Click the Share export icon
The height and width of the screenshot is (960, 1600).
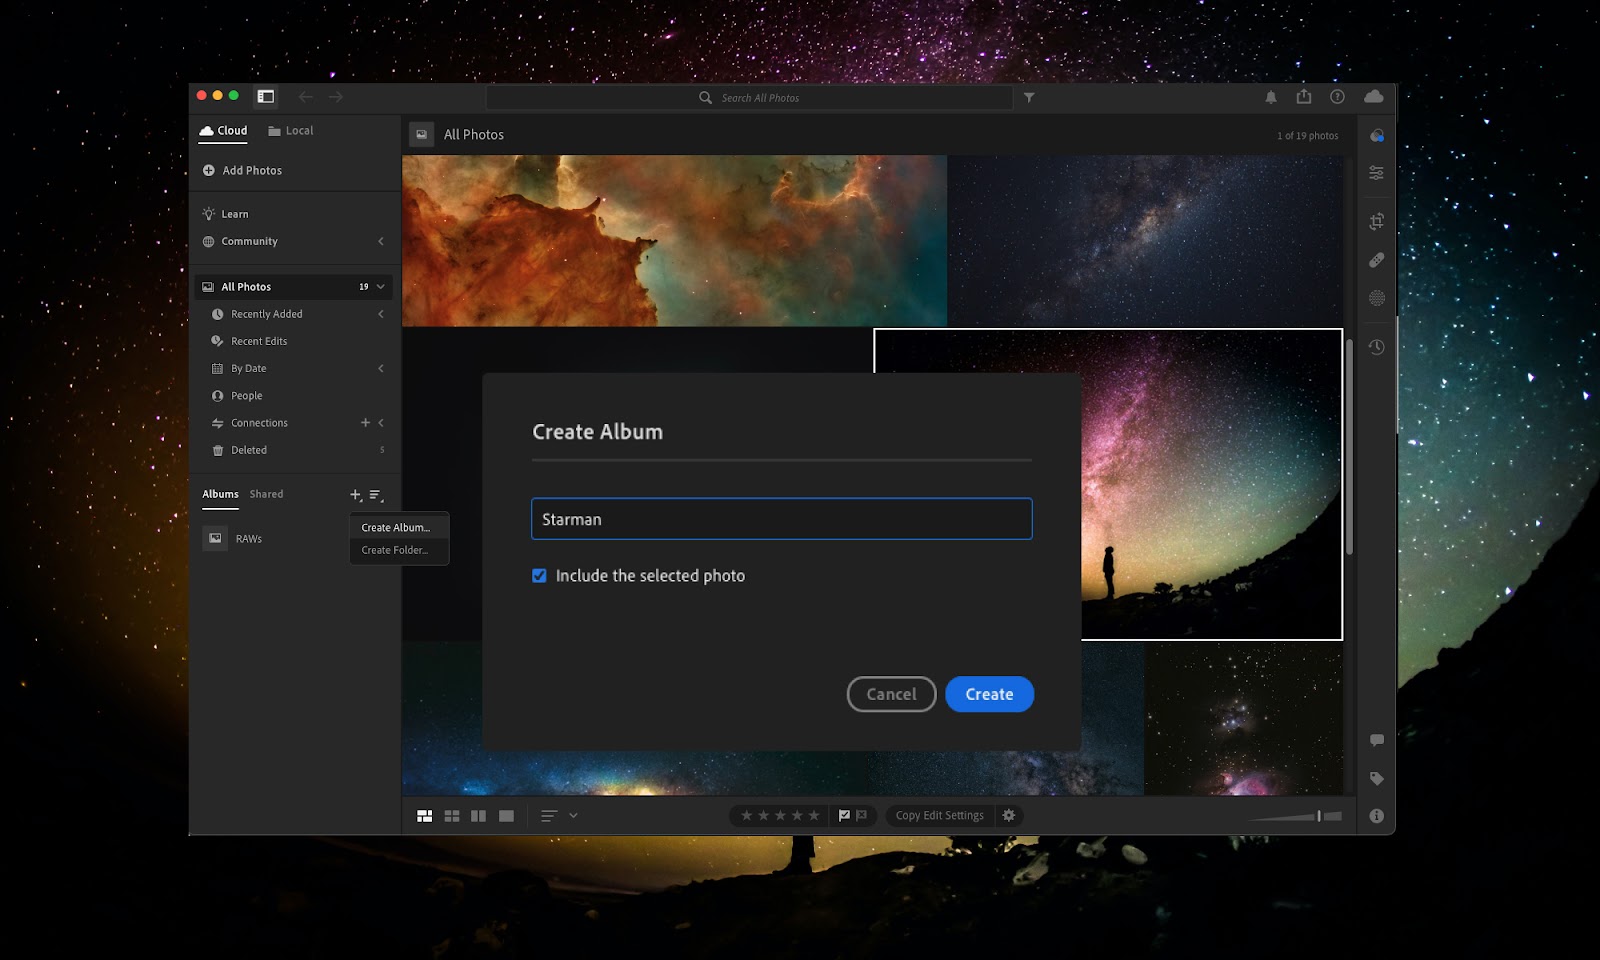1304,97
